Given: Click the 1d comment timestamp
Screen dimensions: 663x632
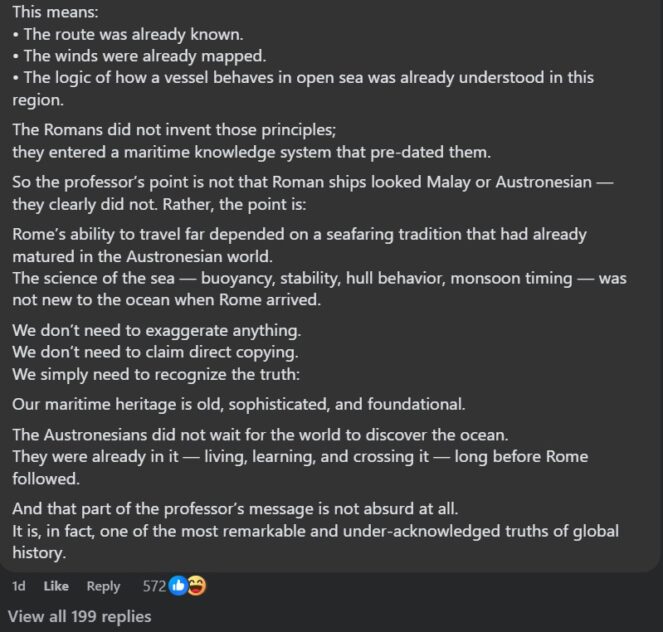Looking at the screenshot, I should click(19, 587).
